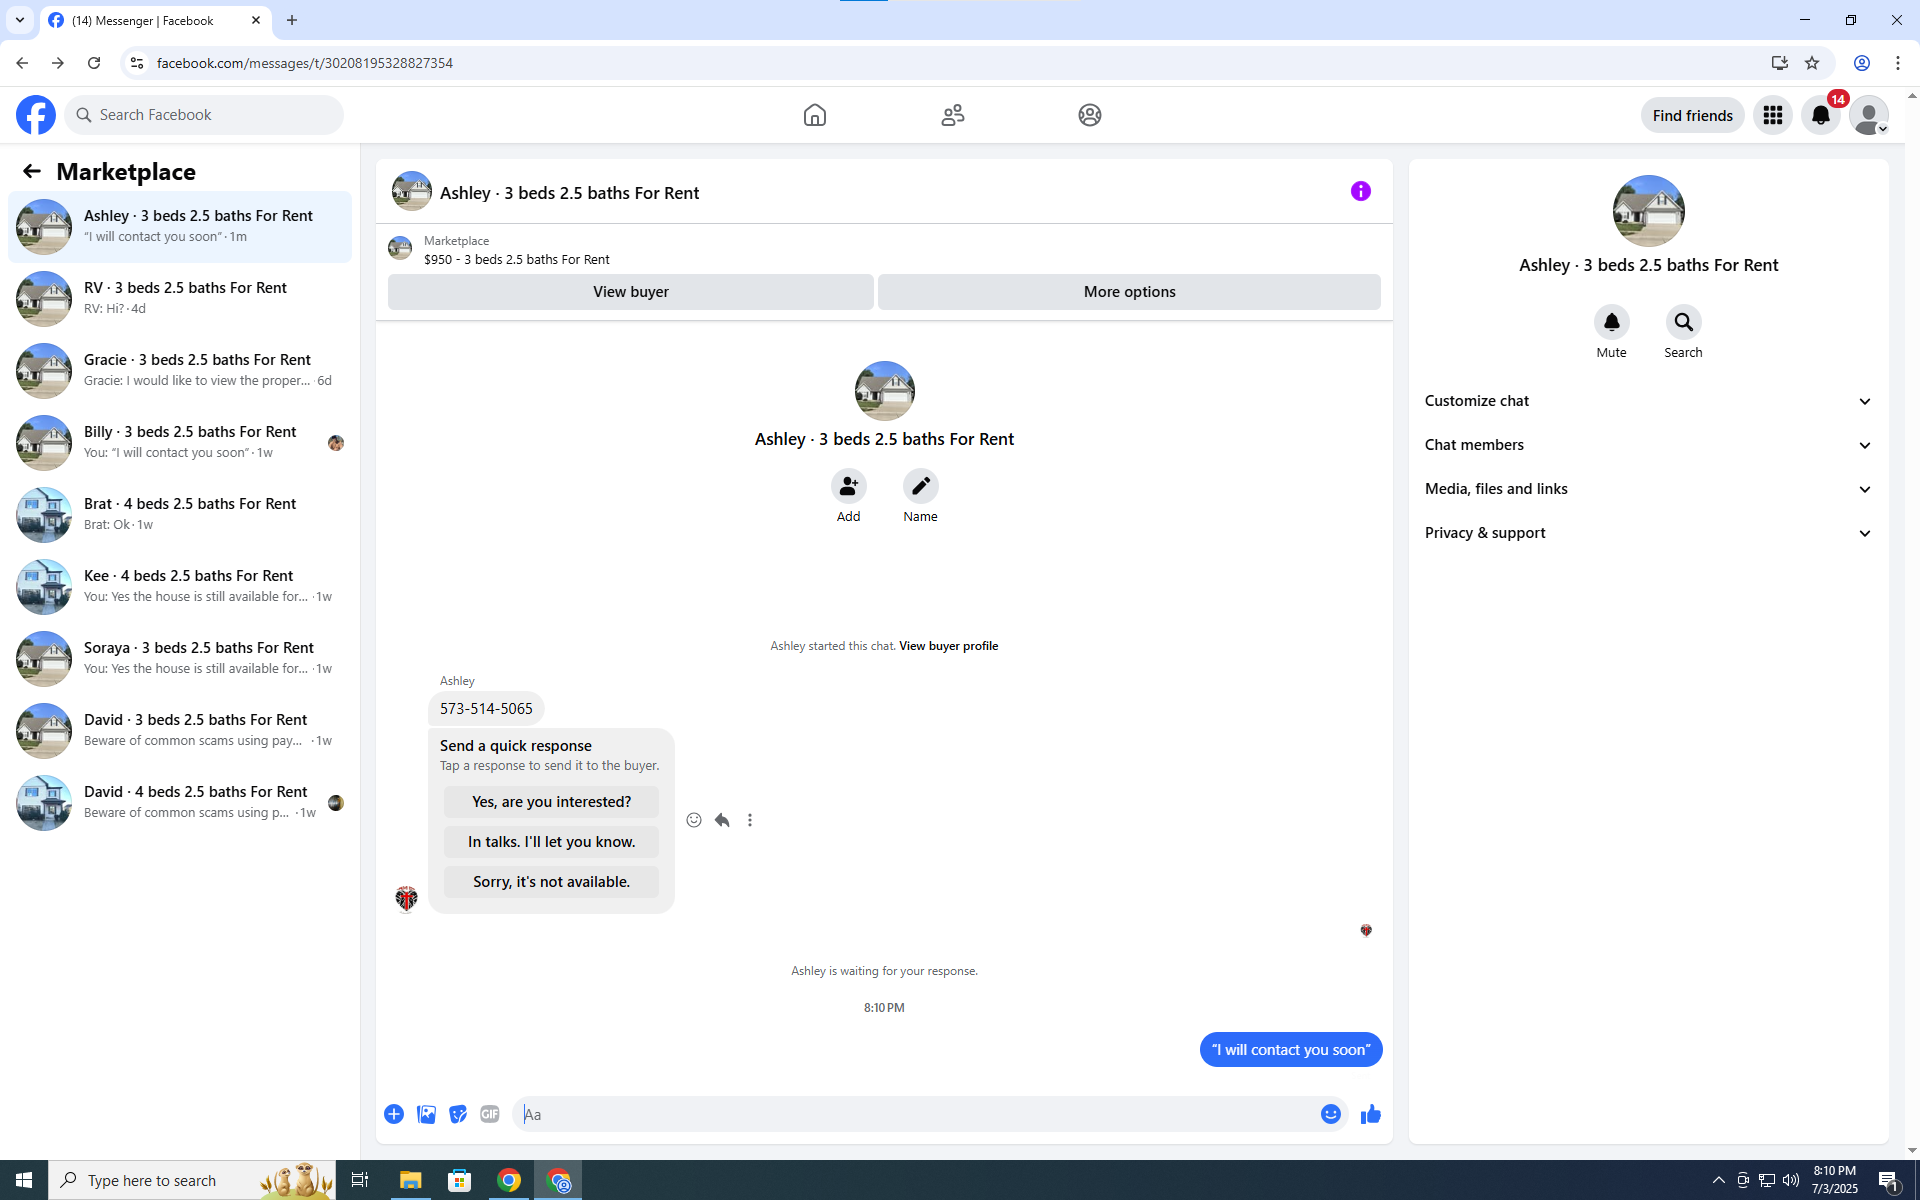Click the message text input field
The image size is (1920, 1200).
(915, 1114)
